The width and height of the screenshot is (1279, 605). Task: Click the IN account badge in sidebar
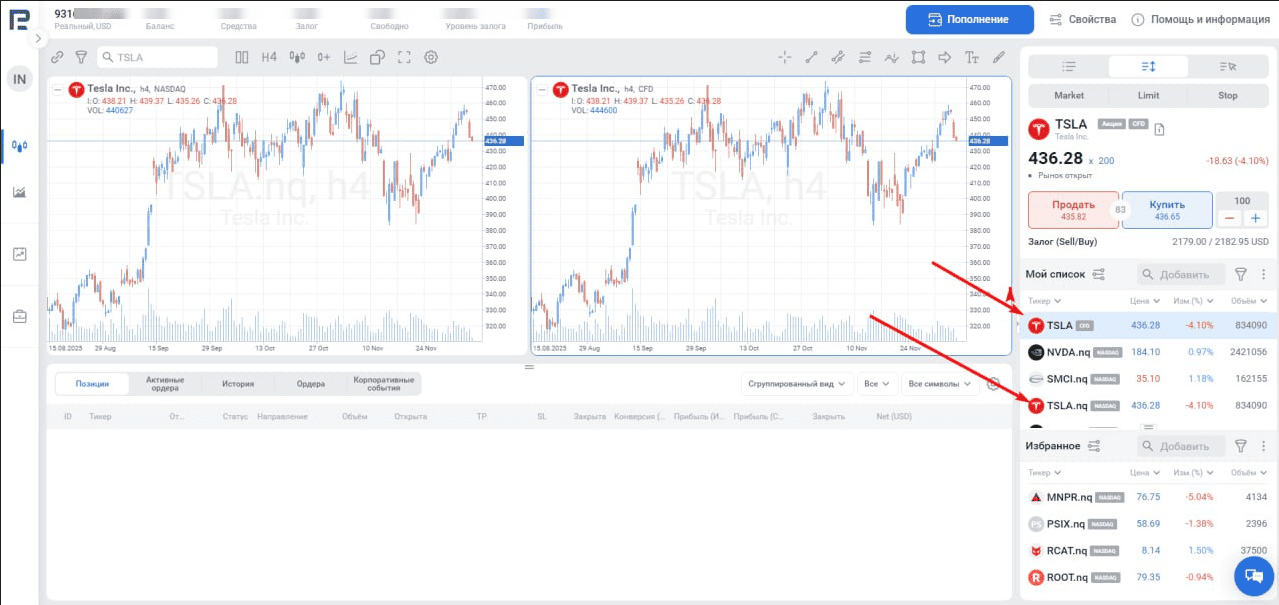[19, 79]
